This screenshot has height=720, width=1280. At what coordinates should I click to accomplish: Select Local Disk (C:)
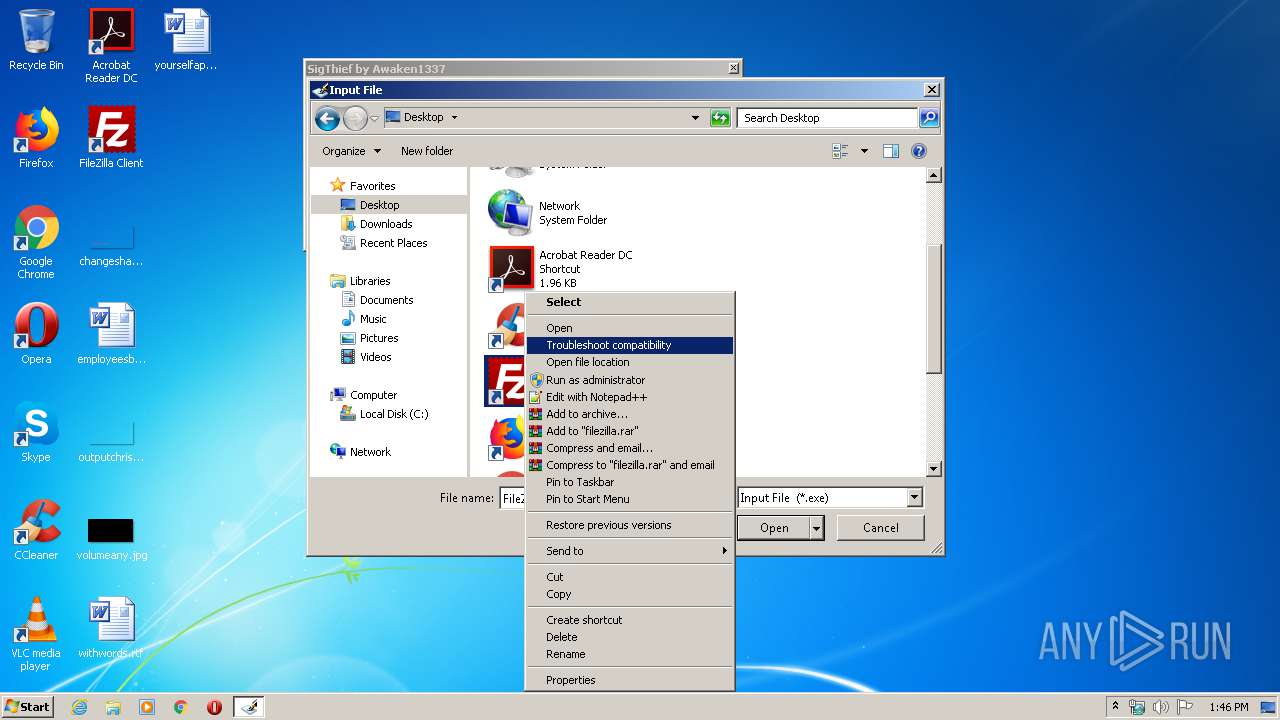[393, 414]
